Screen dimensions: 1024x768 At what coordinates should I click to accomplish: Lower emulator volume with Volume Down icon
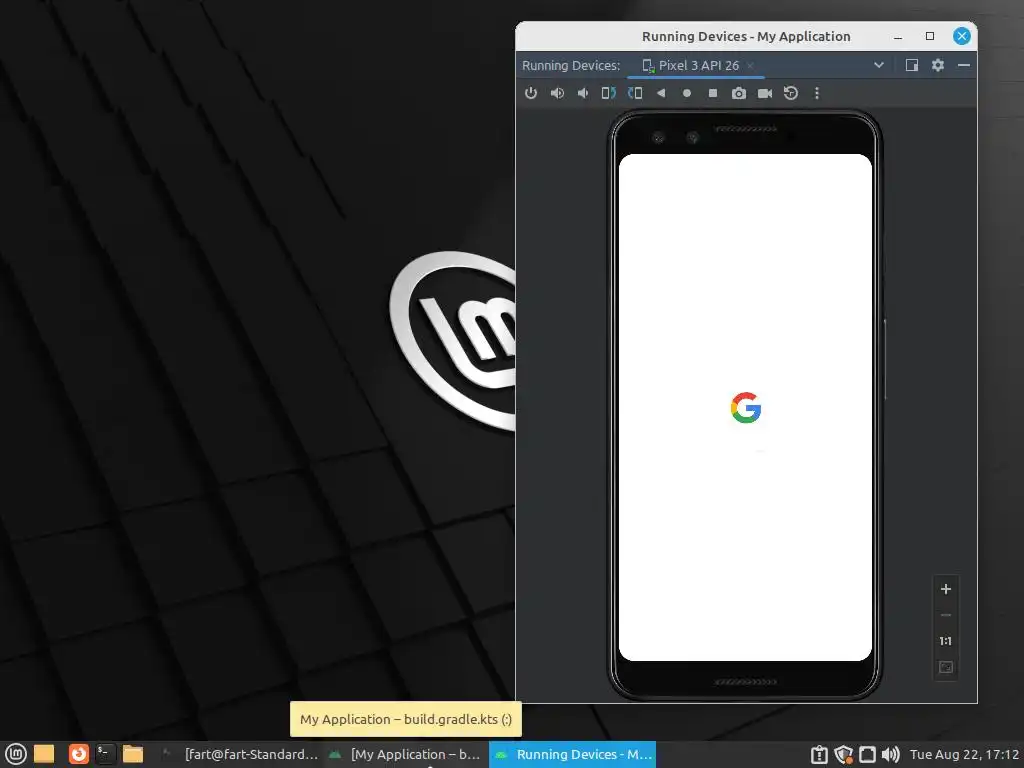tap(583, 93)
